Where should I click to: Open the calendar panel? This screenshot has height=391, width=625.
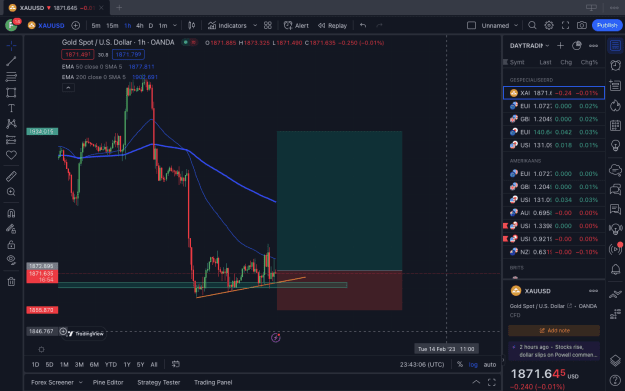615,126
